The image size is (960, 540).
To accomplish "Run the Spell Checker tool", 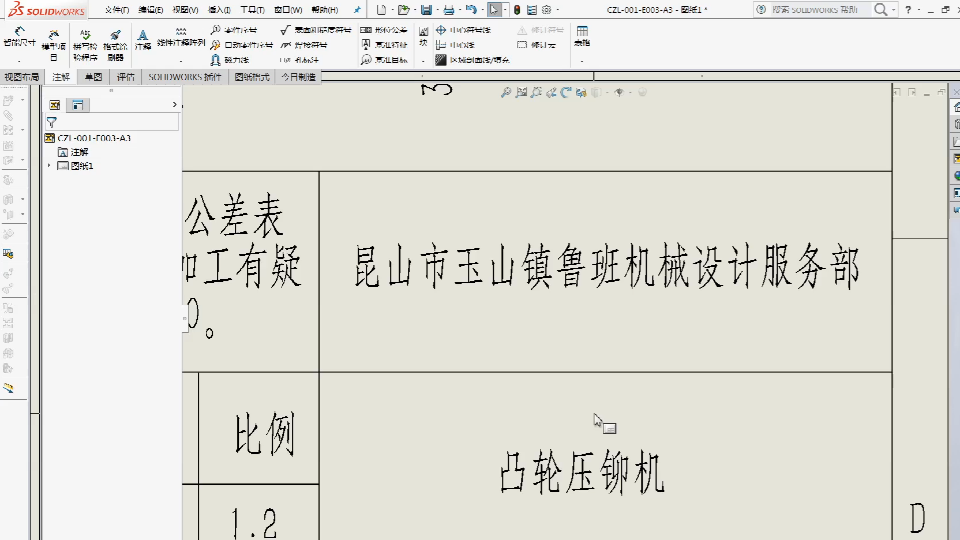I will click(85, 45).
